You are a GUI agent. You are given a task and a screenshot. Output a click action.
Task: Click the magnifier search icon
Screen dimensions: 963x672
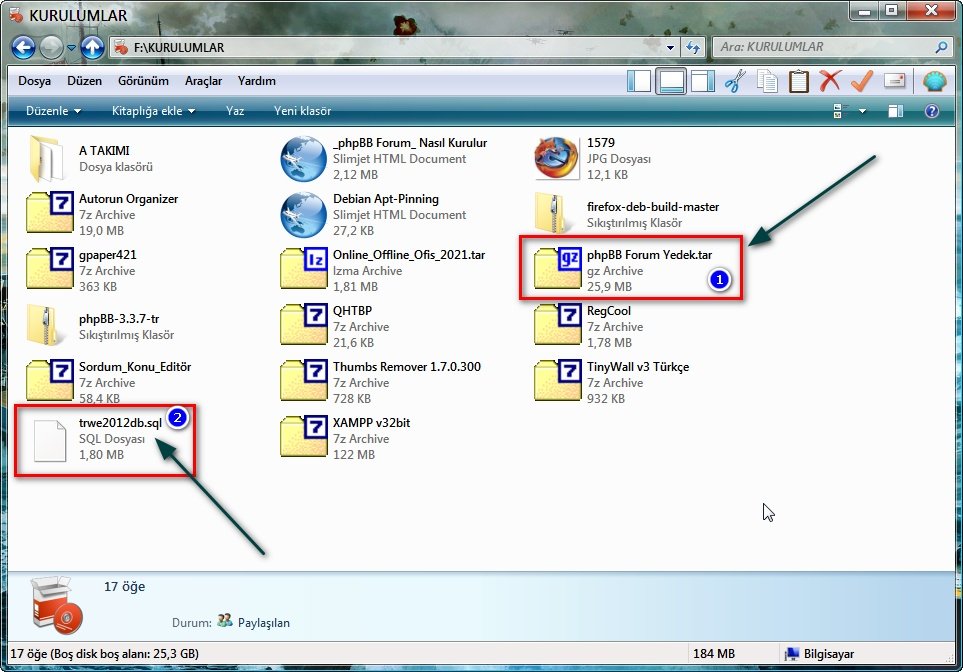941,47
